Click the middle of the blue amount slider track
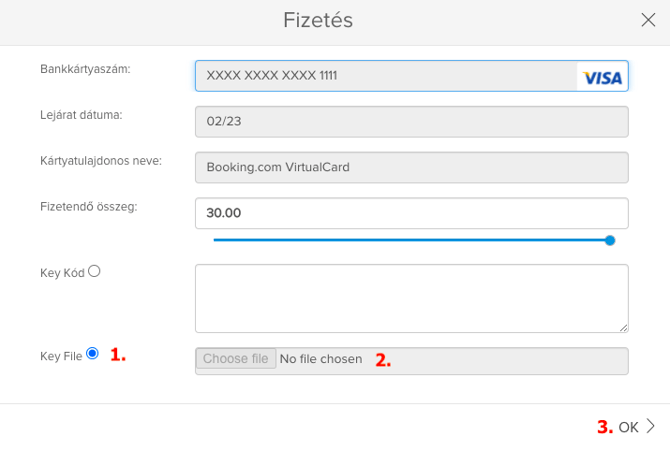 (x=411, y=240)
